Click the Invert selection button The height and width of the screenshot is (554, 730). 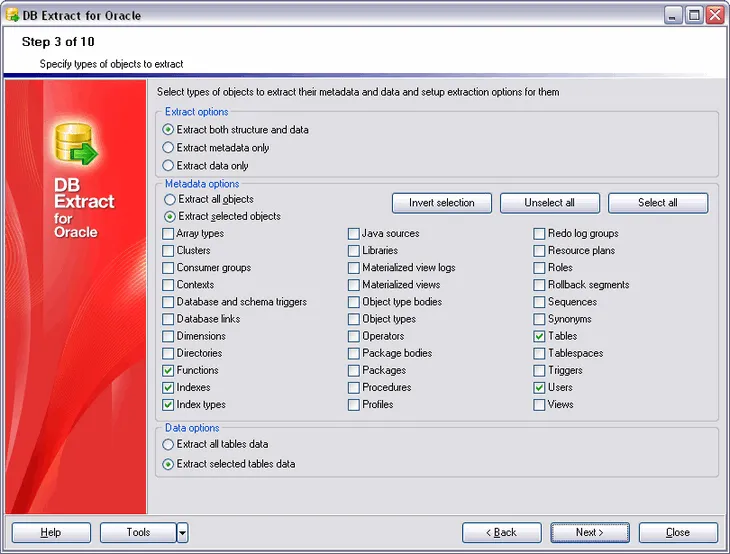[x=442, y=203]
